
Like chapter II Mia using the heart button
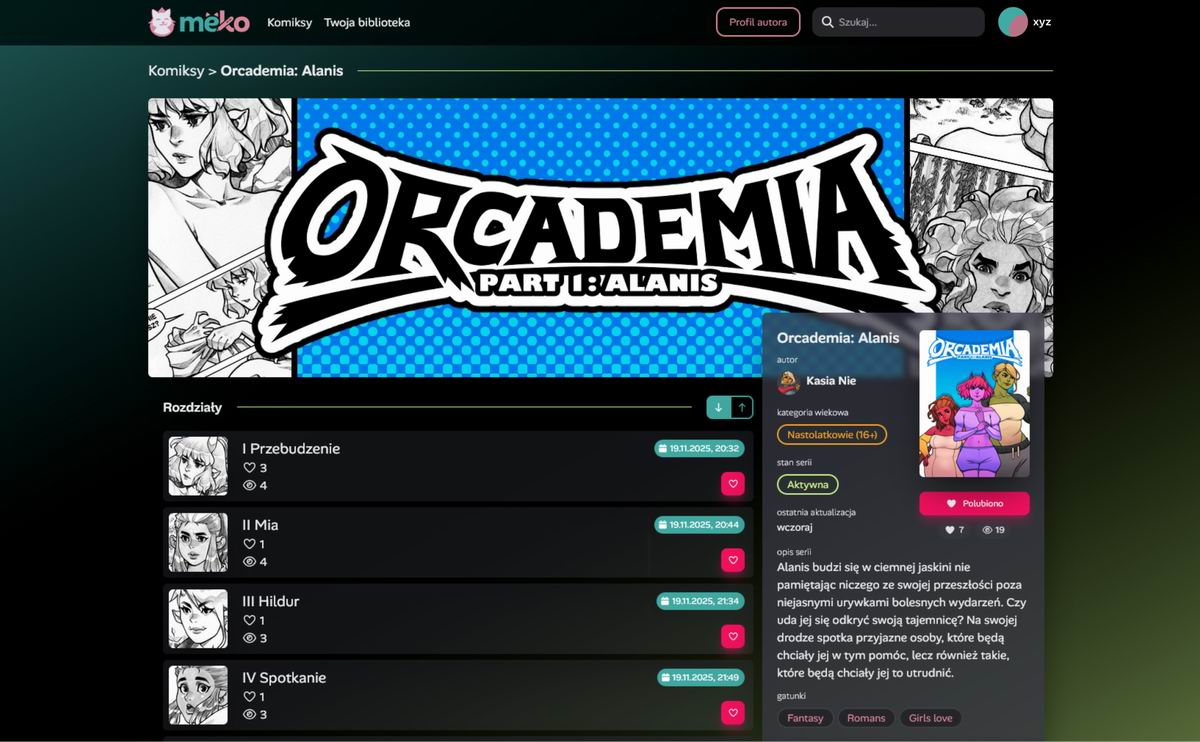click(x=733, y=560)
